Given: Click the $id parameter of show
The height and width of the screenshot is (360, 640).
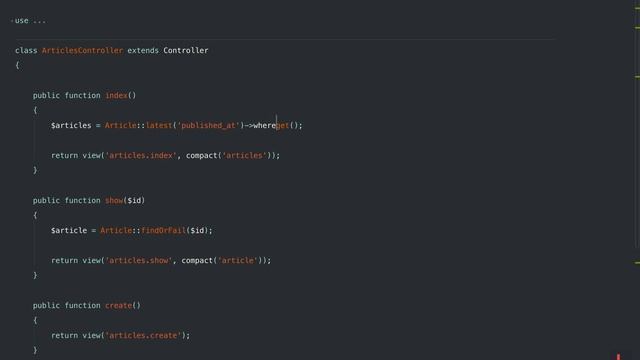Looking at the screenshot, I should (134, 200).
